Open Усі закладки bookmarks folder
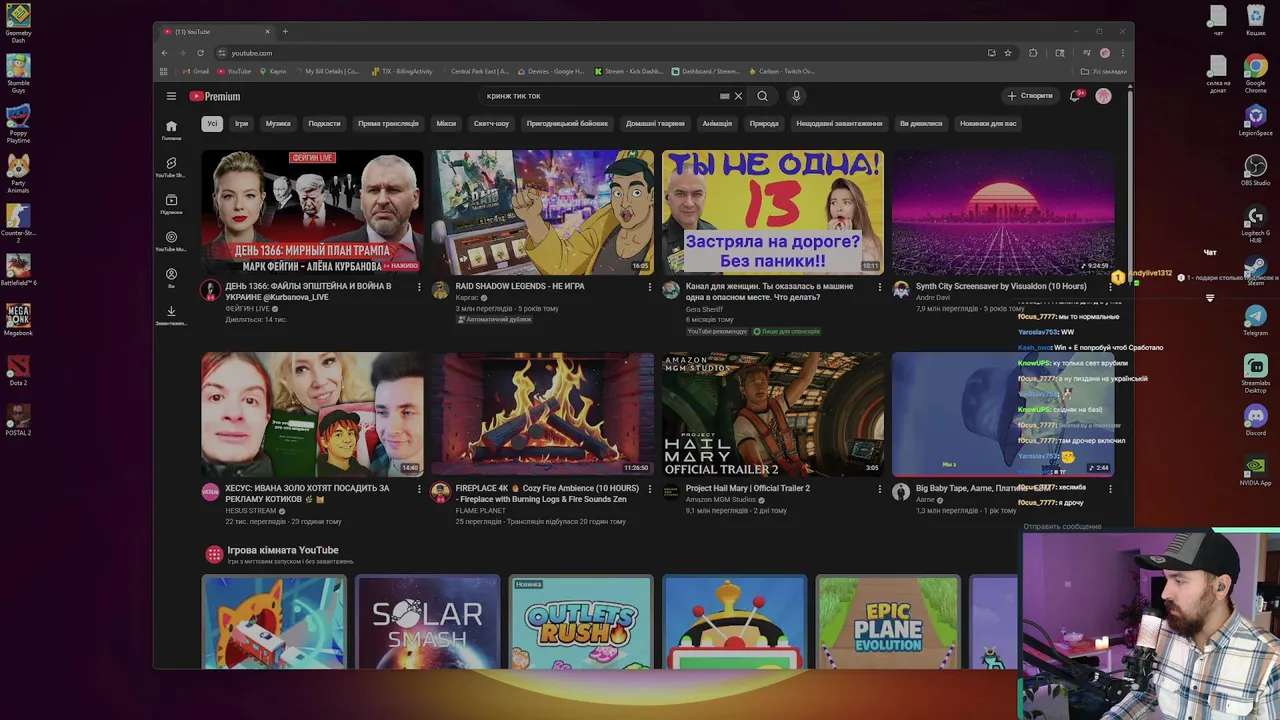1280x720 pixels. click(1103, 71)
